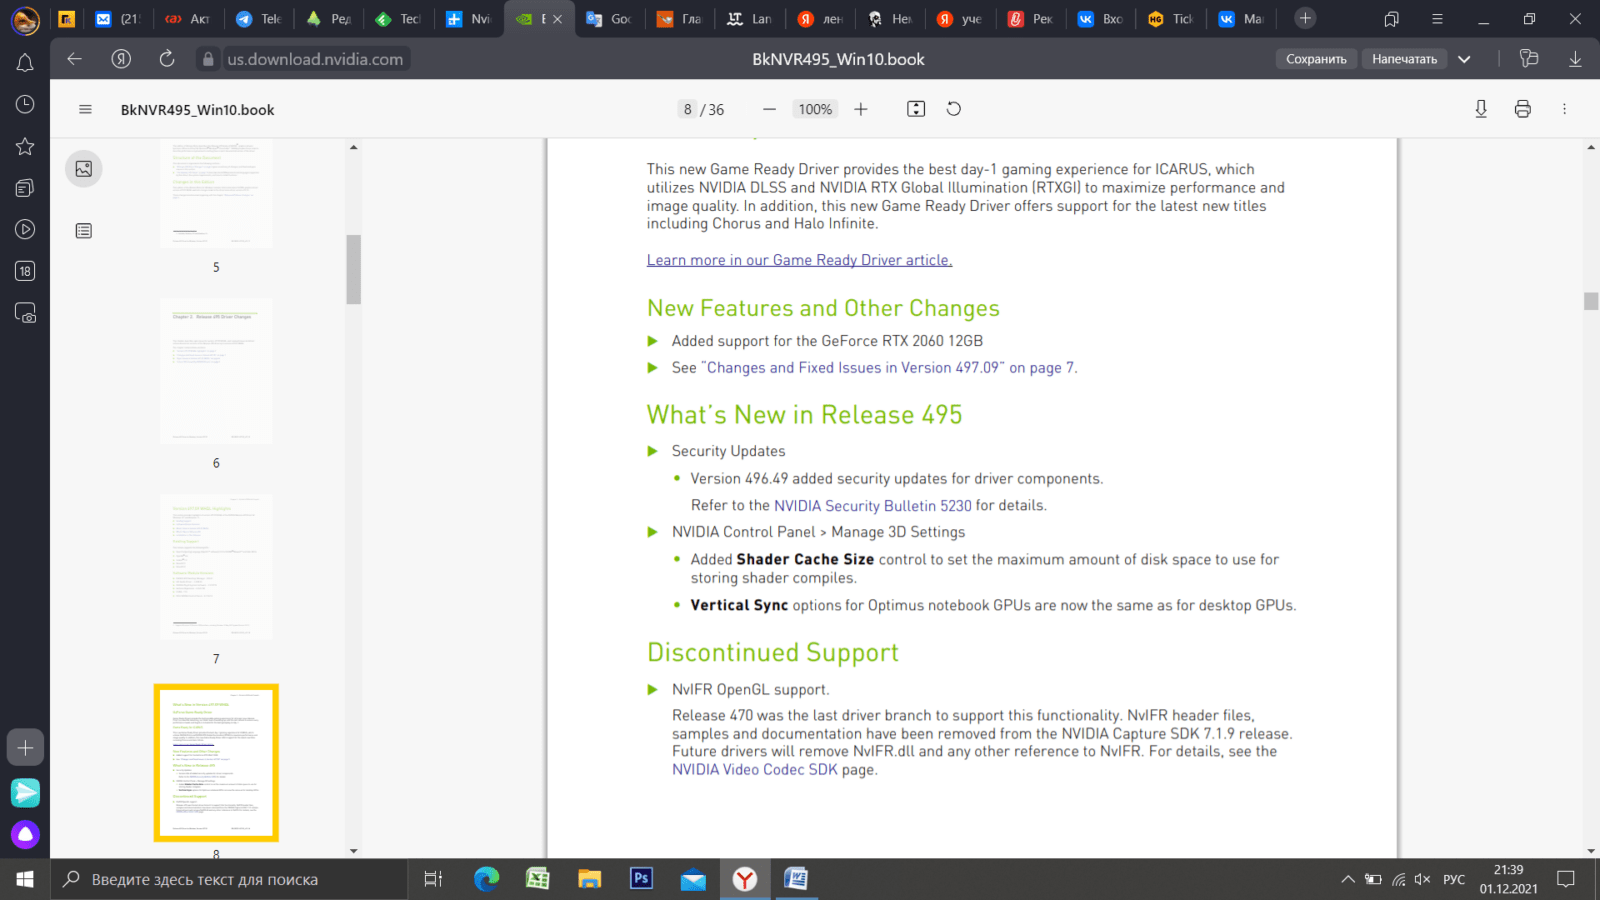This screenshot has height=900, width=1600.
Task: Toggle the muted volume tray icon
Action: click(1422, 880)
